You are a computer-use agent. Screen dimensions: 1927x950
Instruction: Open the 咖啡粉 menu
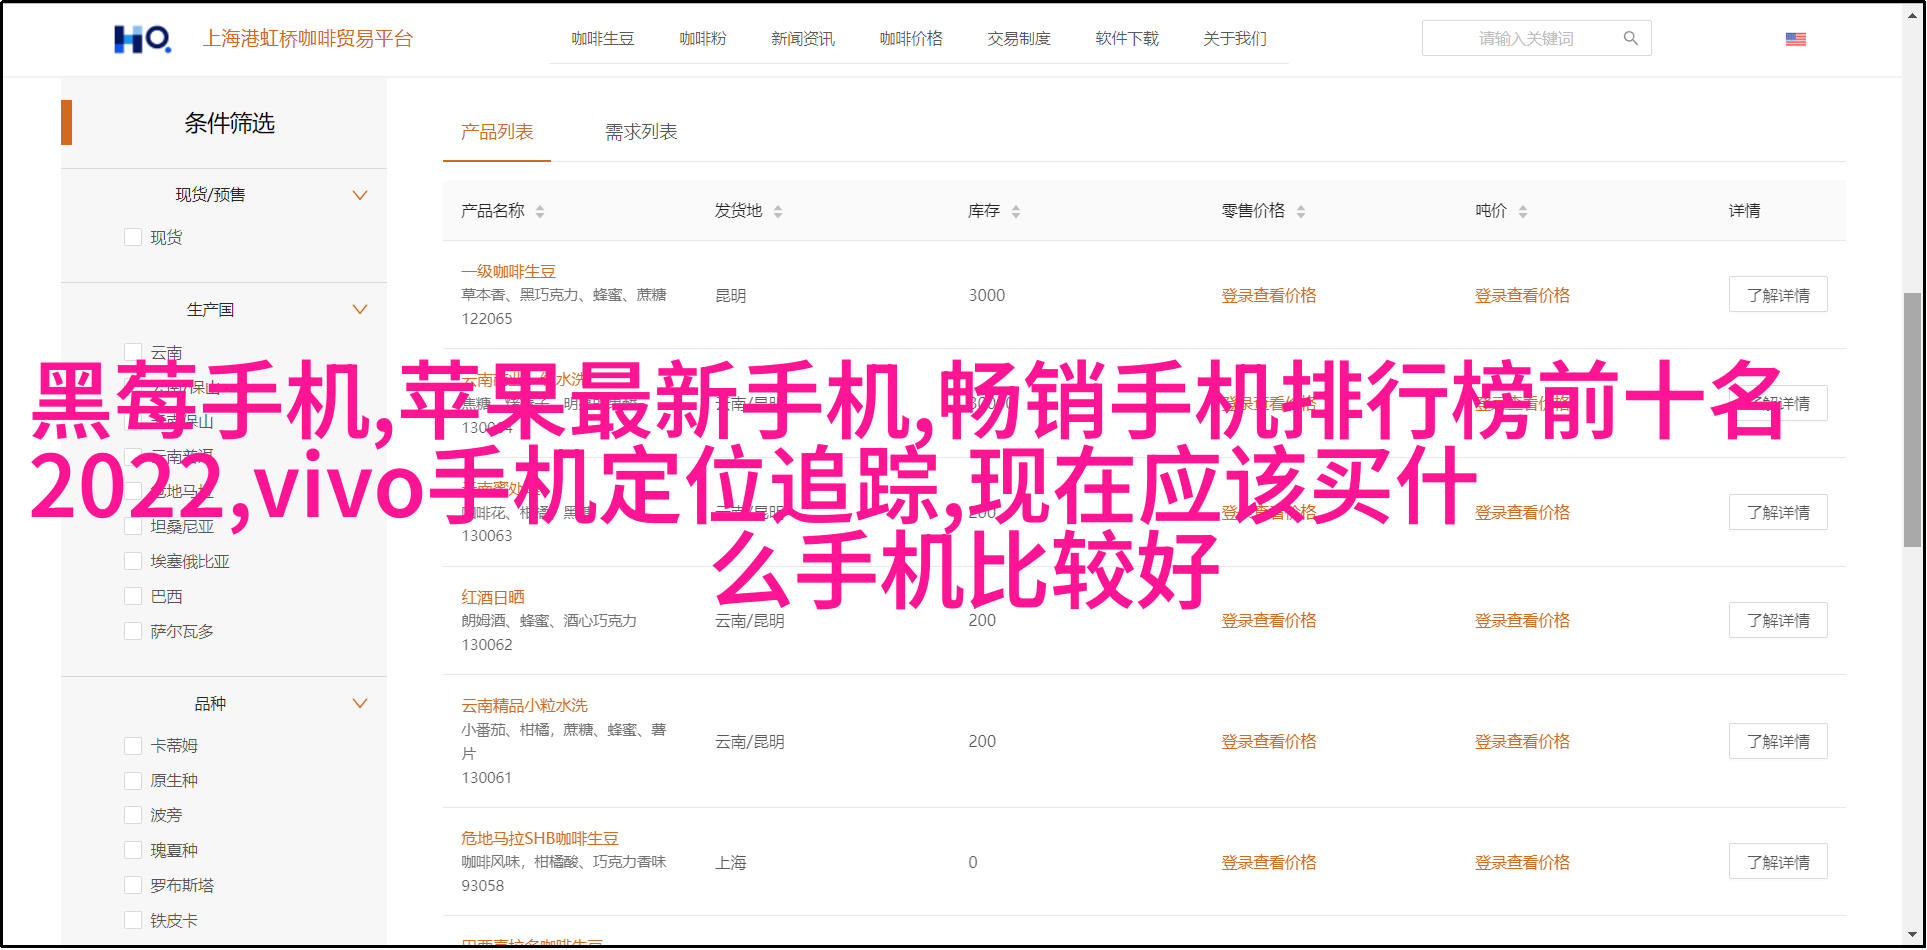point(703,39)
